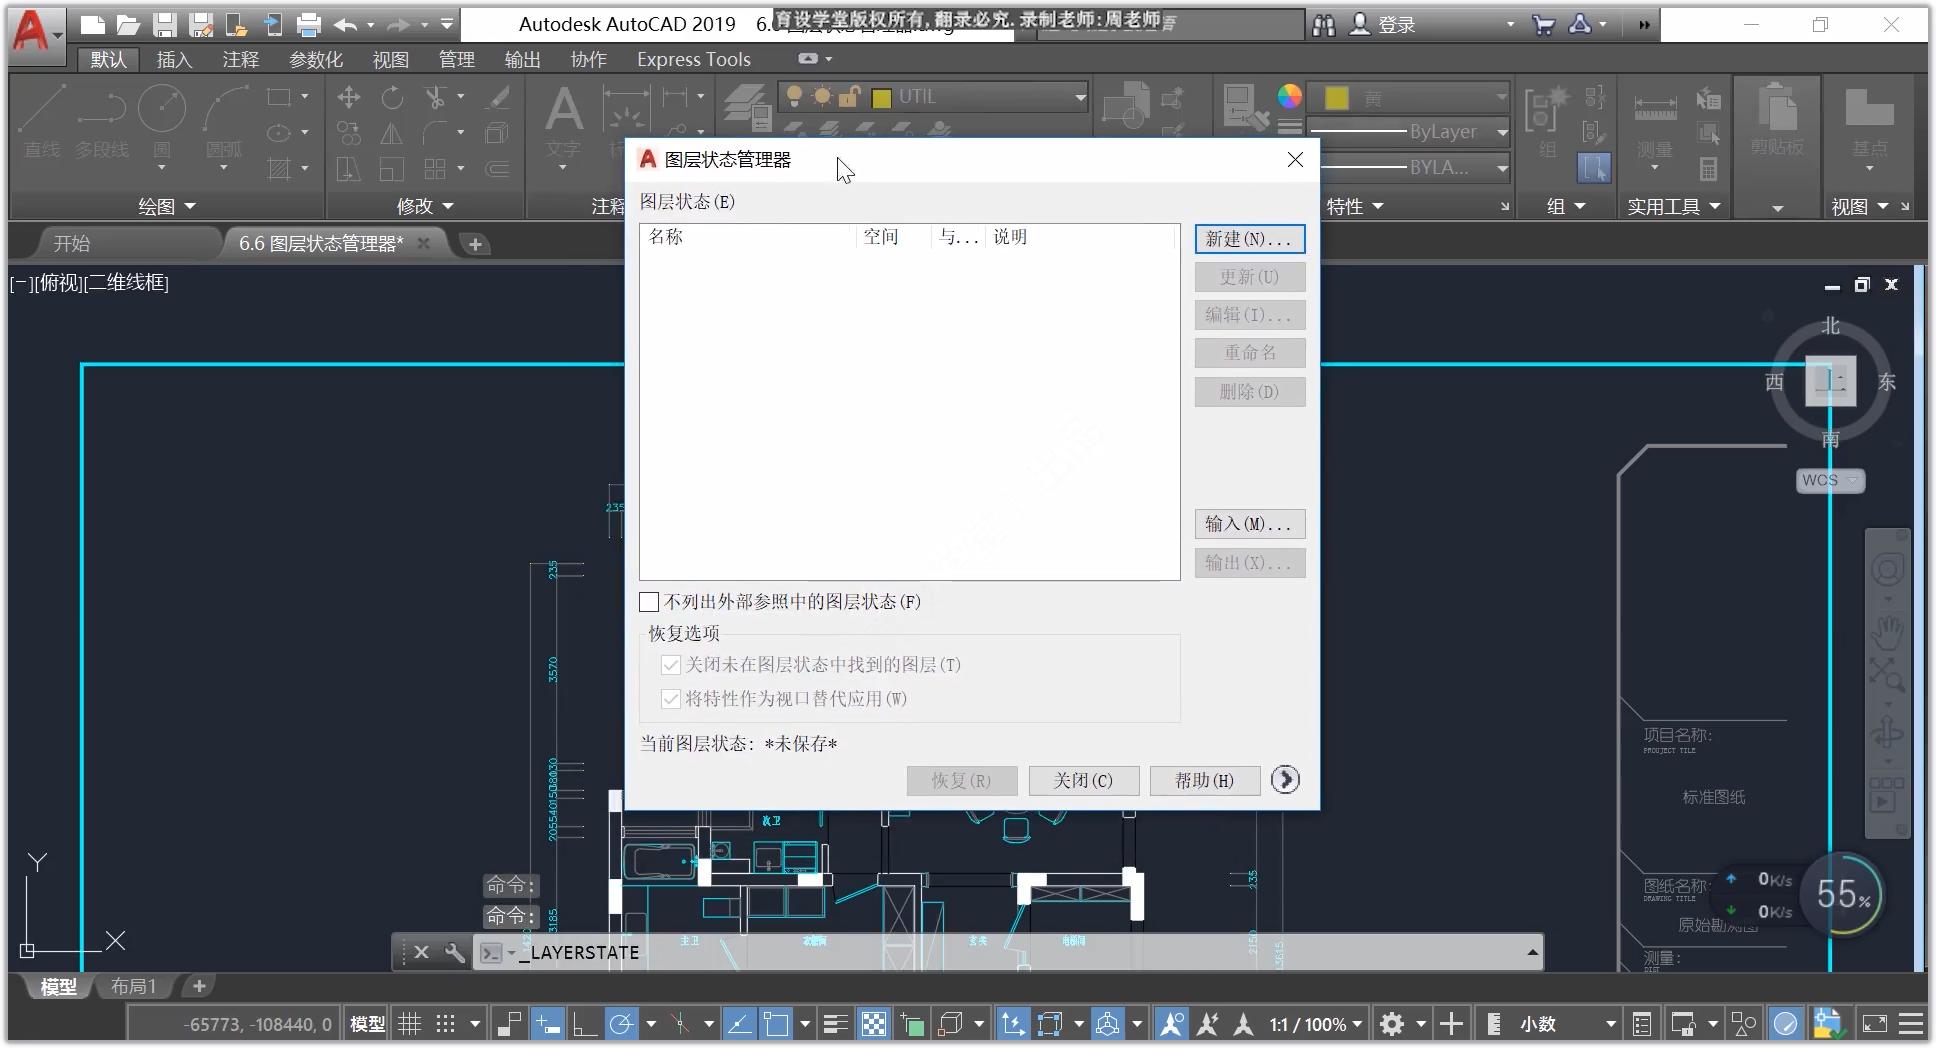
Task: Open the Express Tools ribbon tab
Action: 694,59
